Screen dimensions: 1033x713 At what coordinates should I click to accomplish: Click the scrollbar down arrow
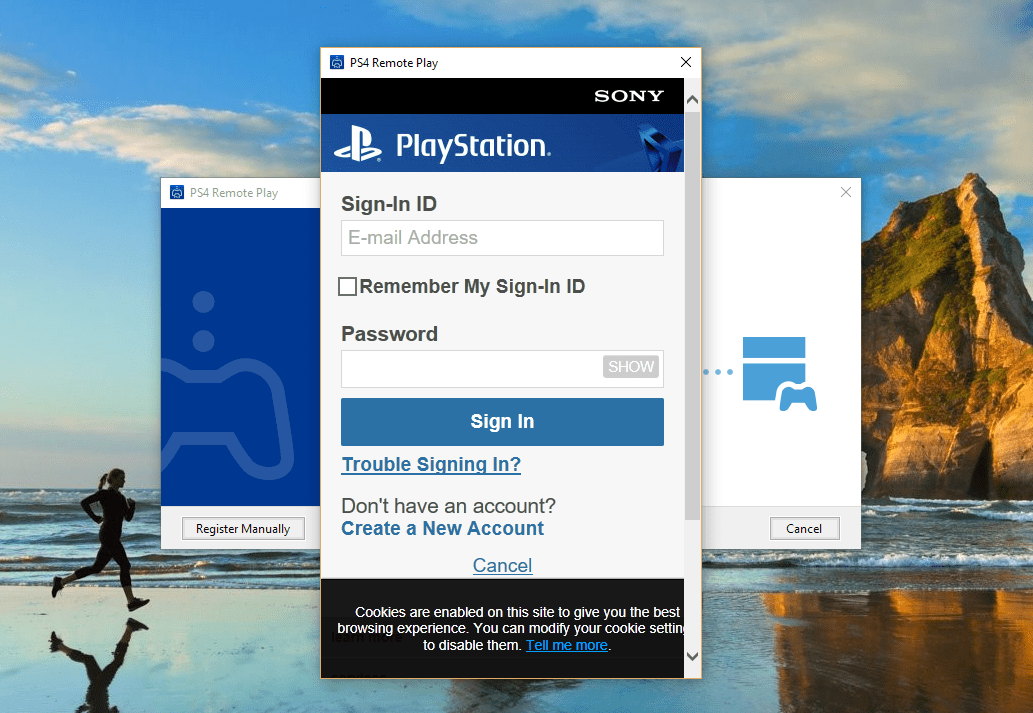point(692,656)
